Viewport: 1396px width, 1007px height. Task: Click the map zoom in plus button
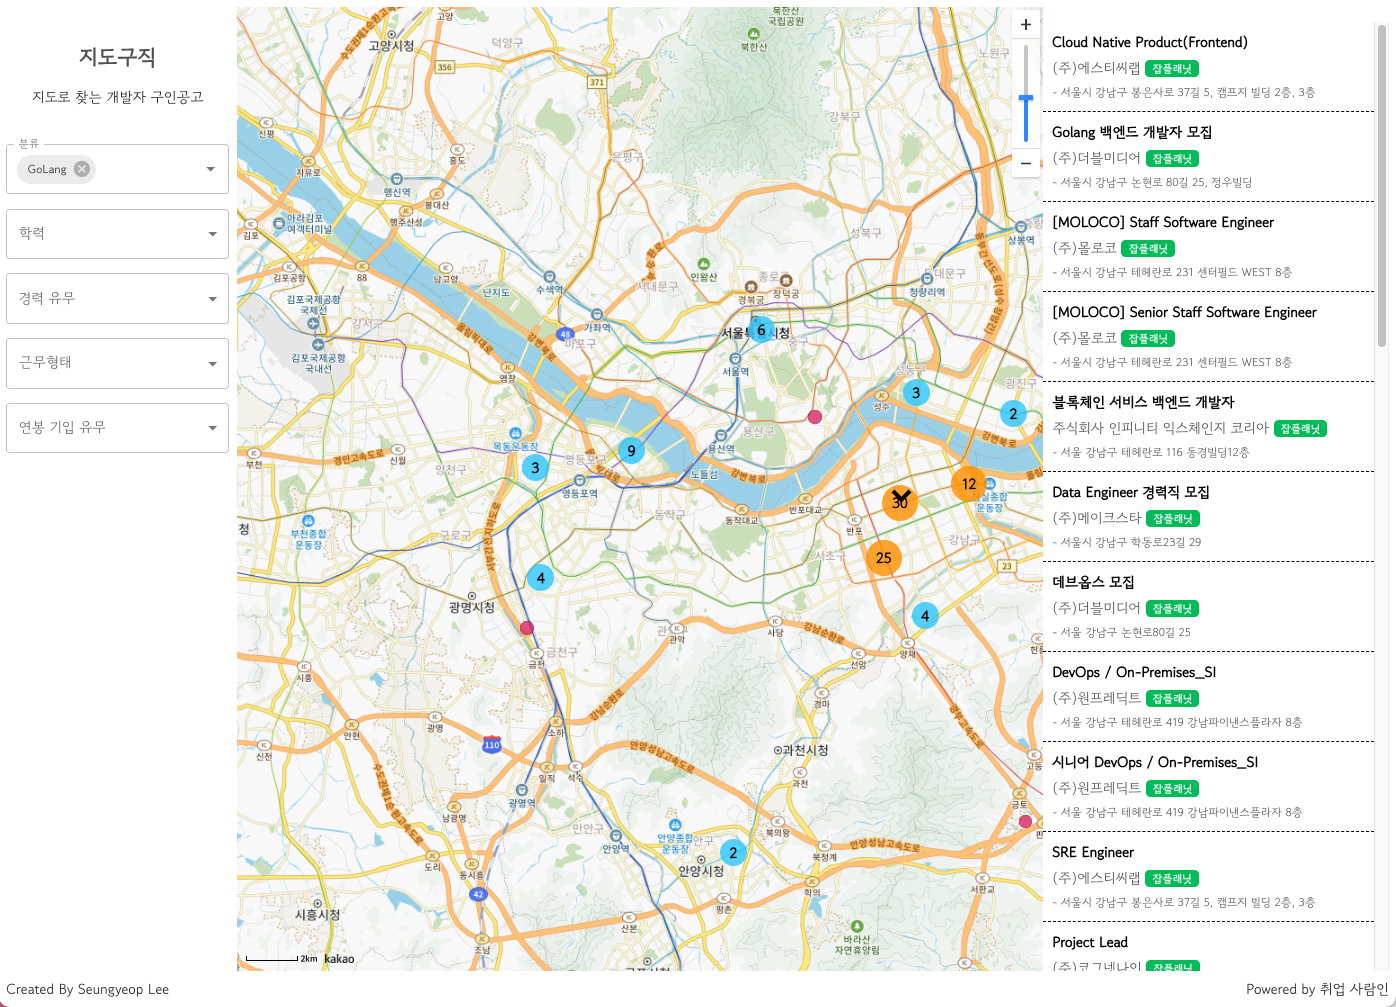coord(1025,25)
